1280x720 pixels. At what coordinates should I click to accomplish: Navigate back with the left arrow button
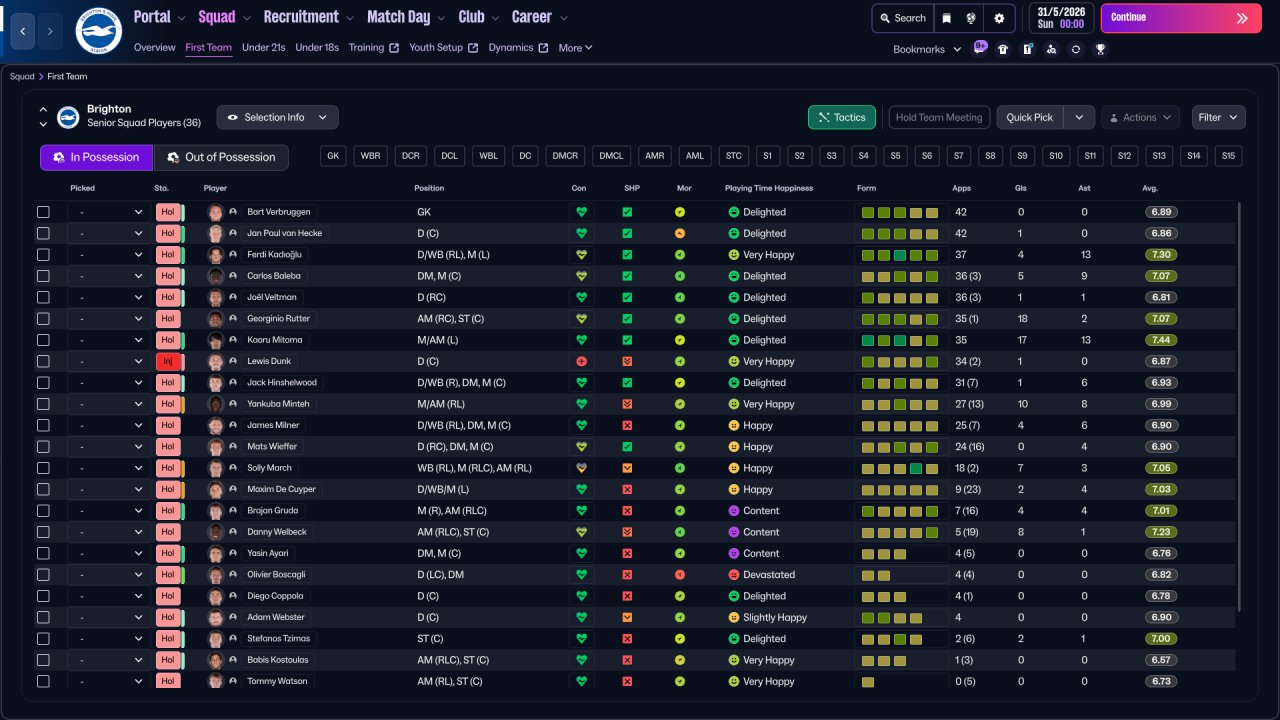(23, 31)
